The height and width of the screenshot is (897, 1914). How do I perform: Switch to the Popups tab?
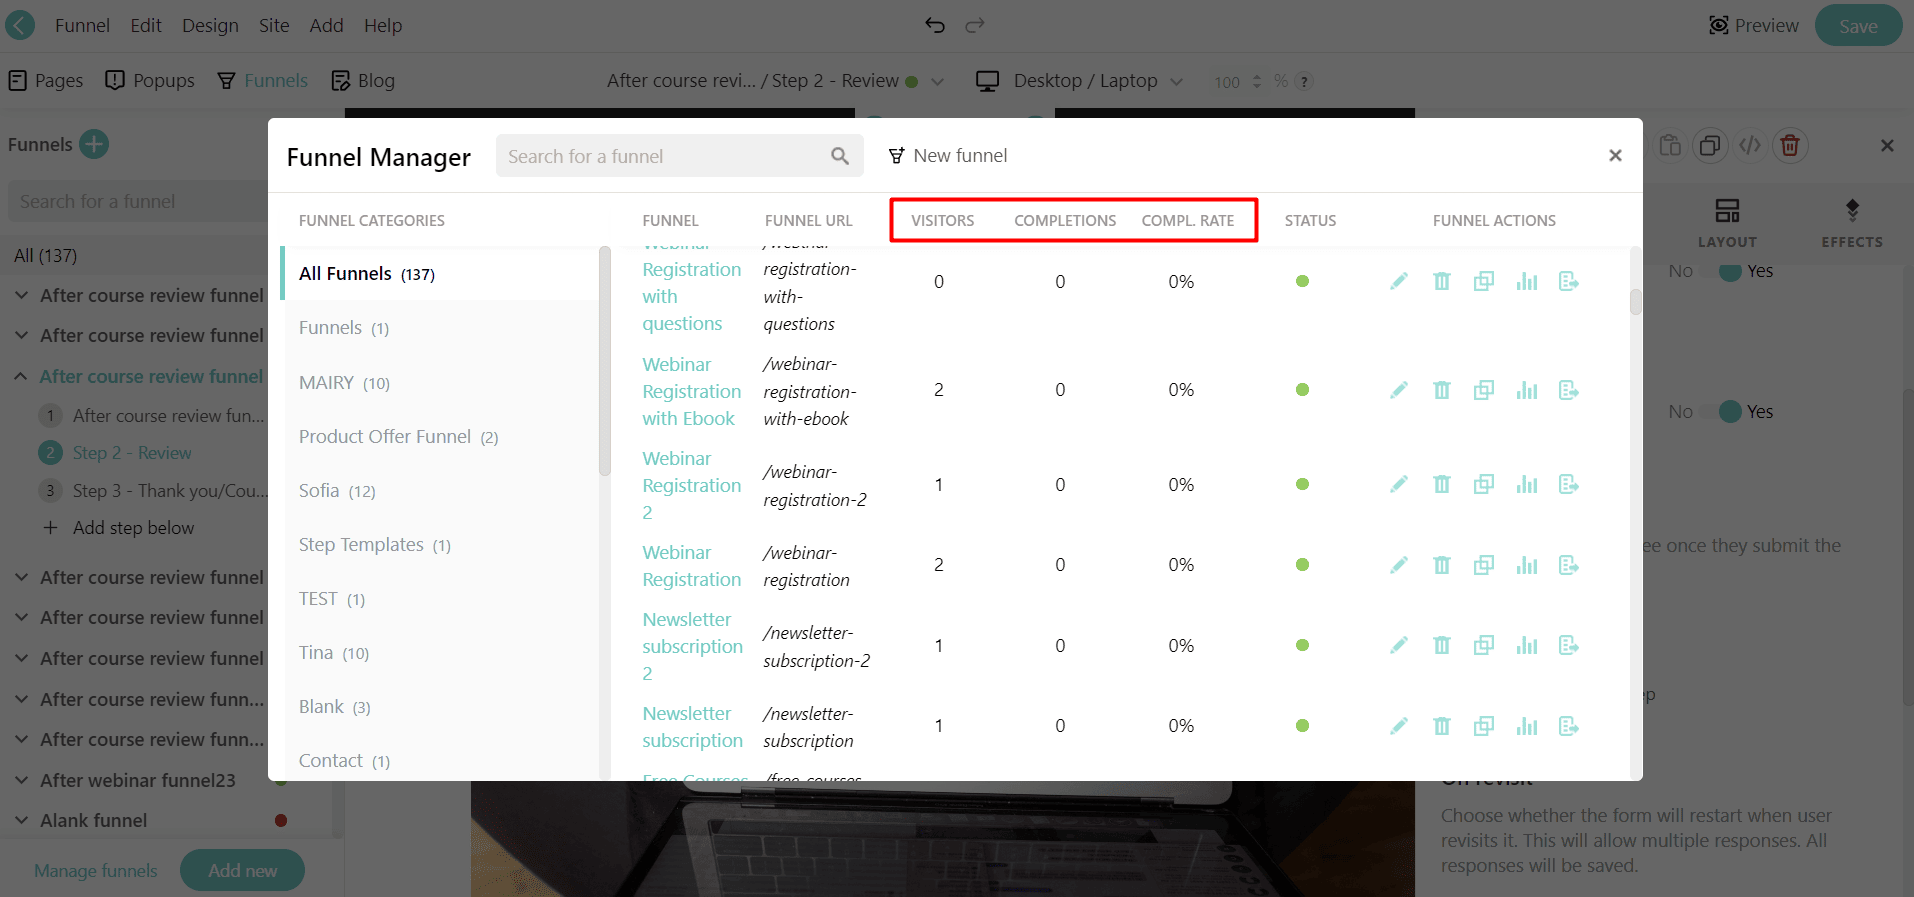coord(150,80)
